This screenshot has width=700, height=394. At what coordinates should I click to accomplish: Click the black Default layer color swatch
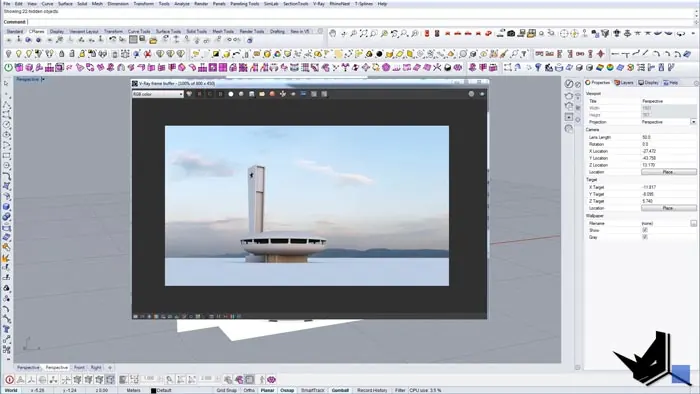click(153, 390)
